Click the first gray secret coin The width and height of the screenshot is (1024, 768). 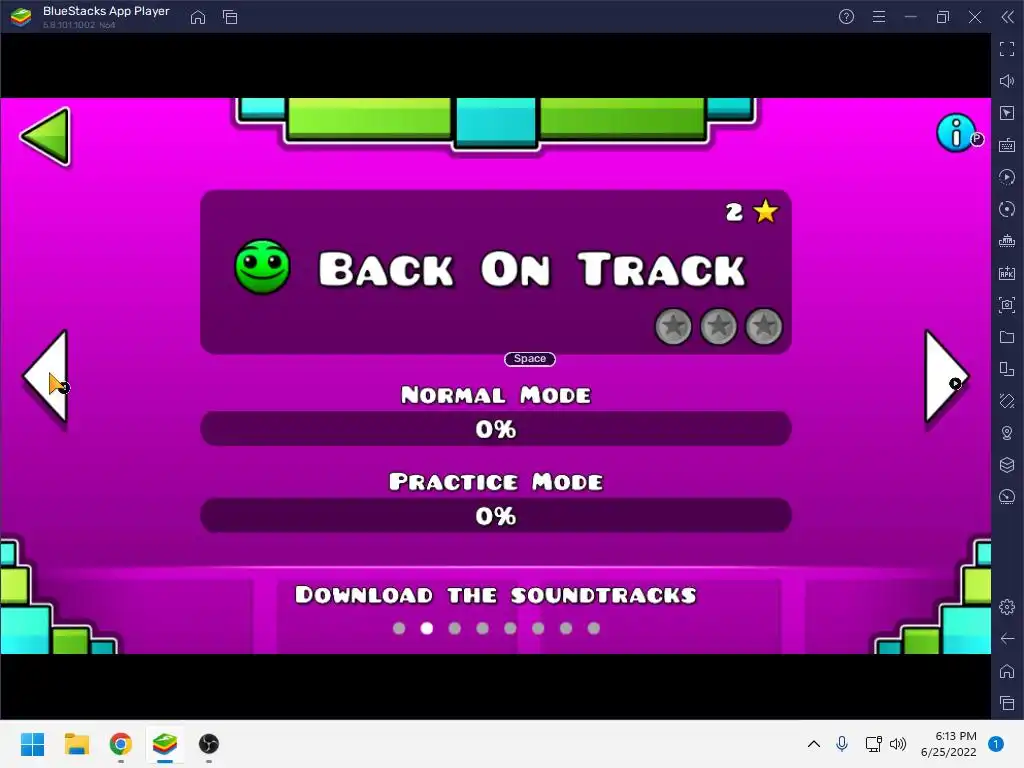tap(673, 326)
